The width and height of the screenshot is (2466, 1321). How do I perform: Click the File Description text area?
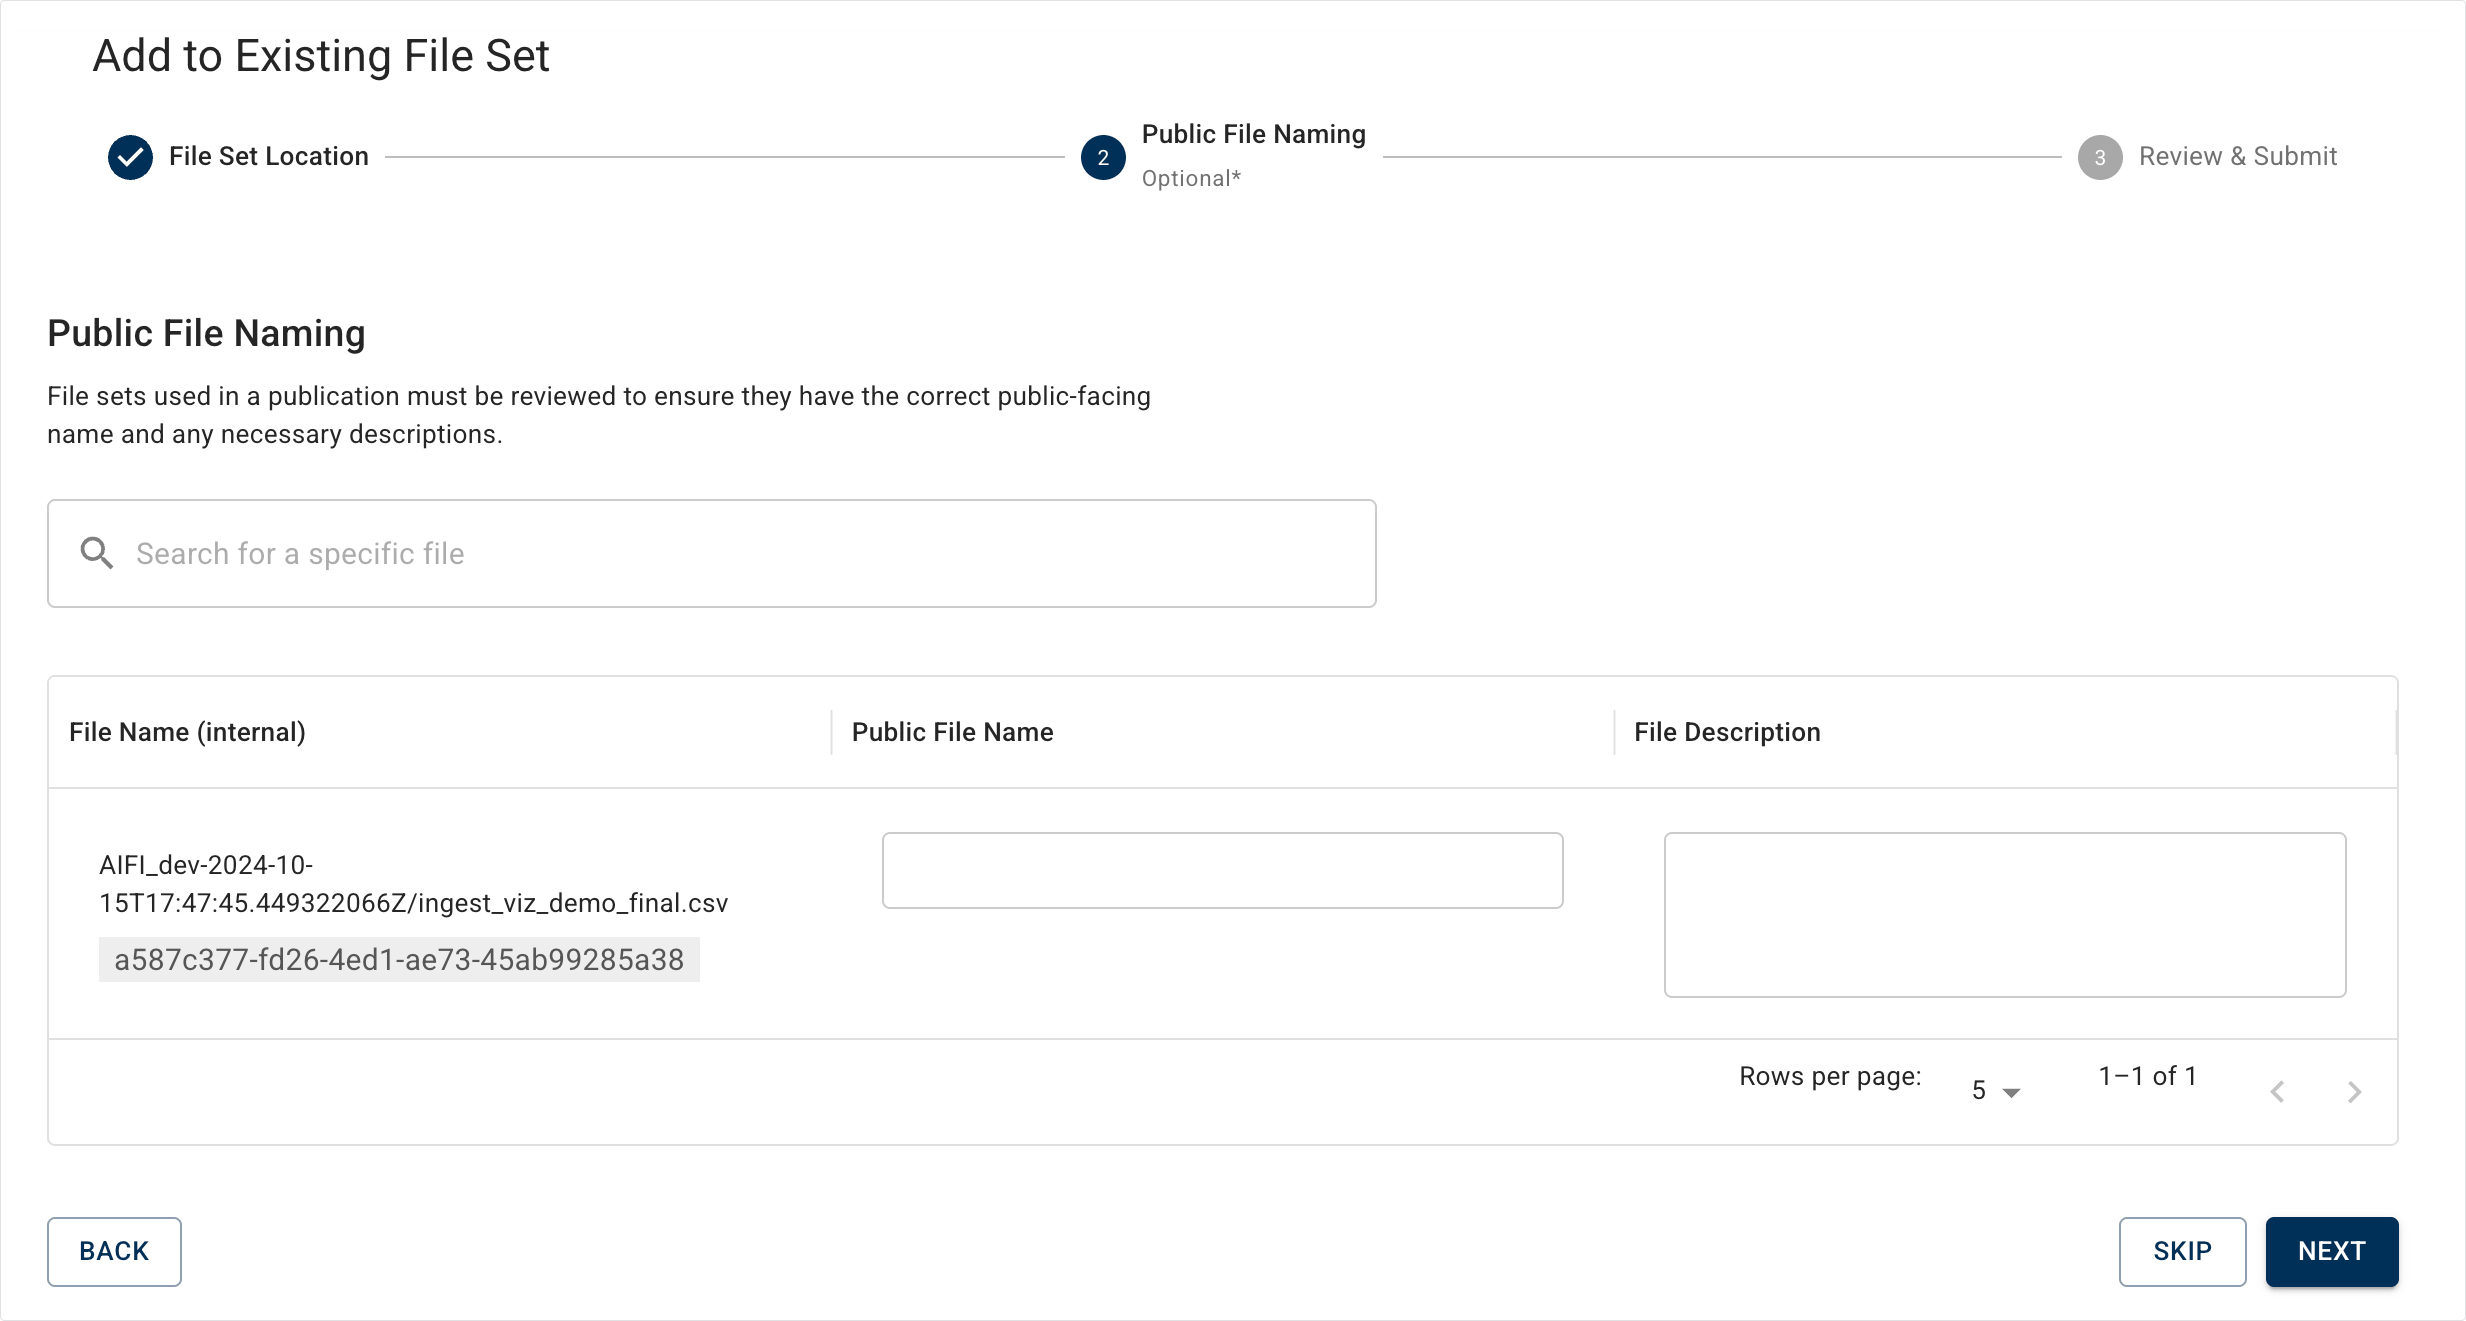[x=2004, y=914]
